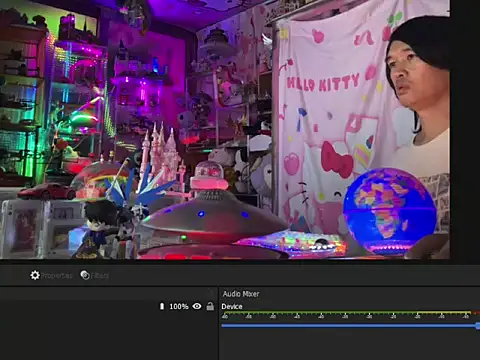Click the Properties text label
Image resolution: width=480 pixels, height=360 pixels.
click(x=56, y=276)
